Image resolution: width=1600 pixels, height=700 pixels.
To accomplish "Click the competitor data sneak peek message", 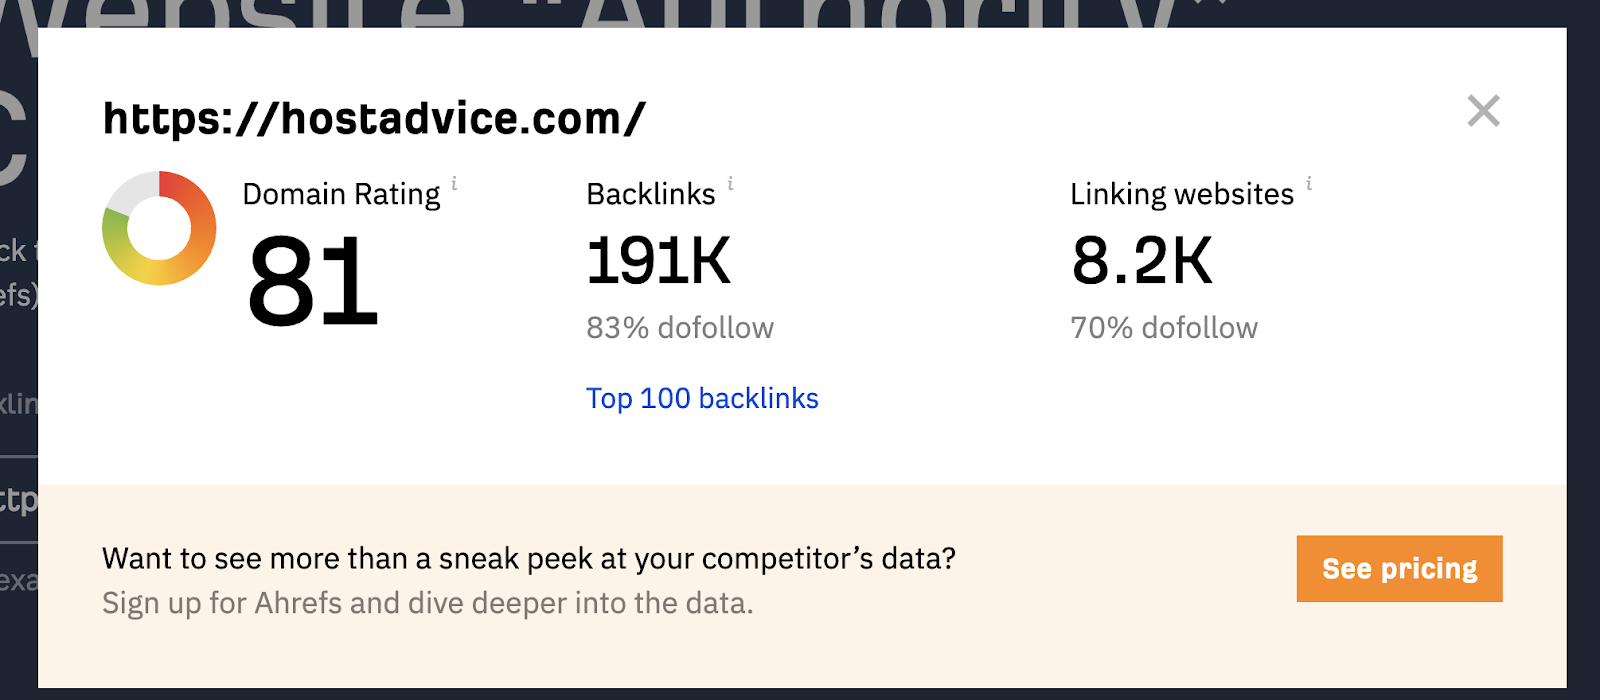I will [x=528, y=558].
